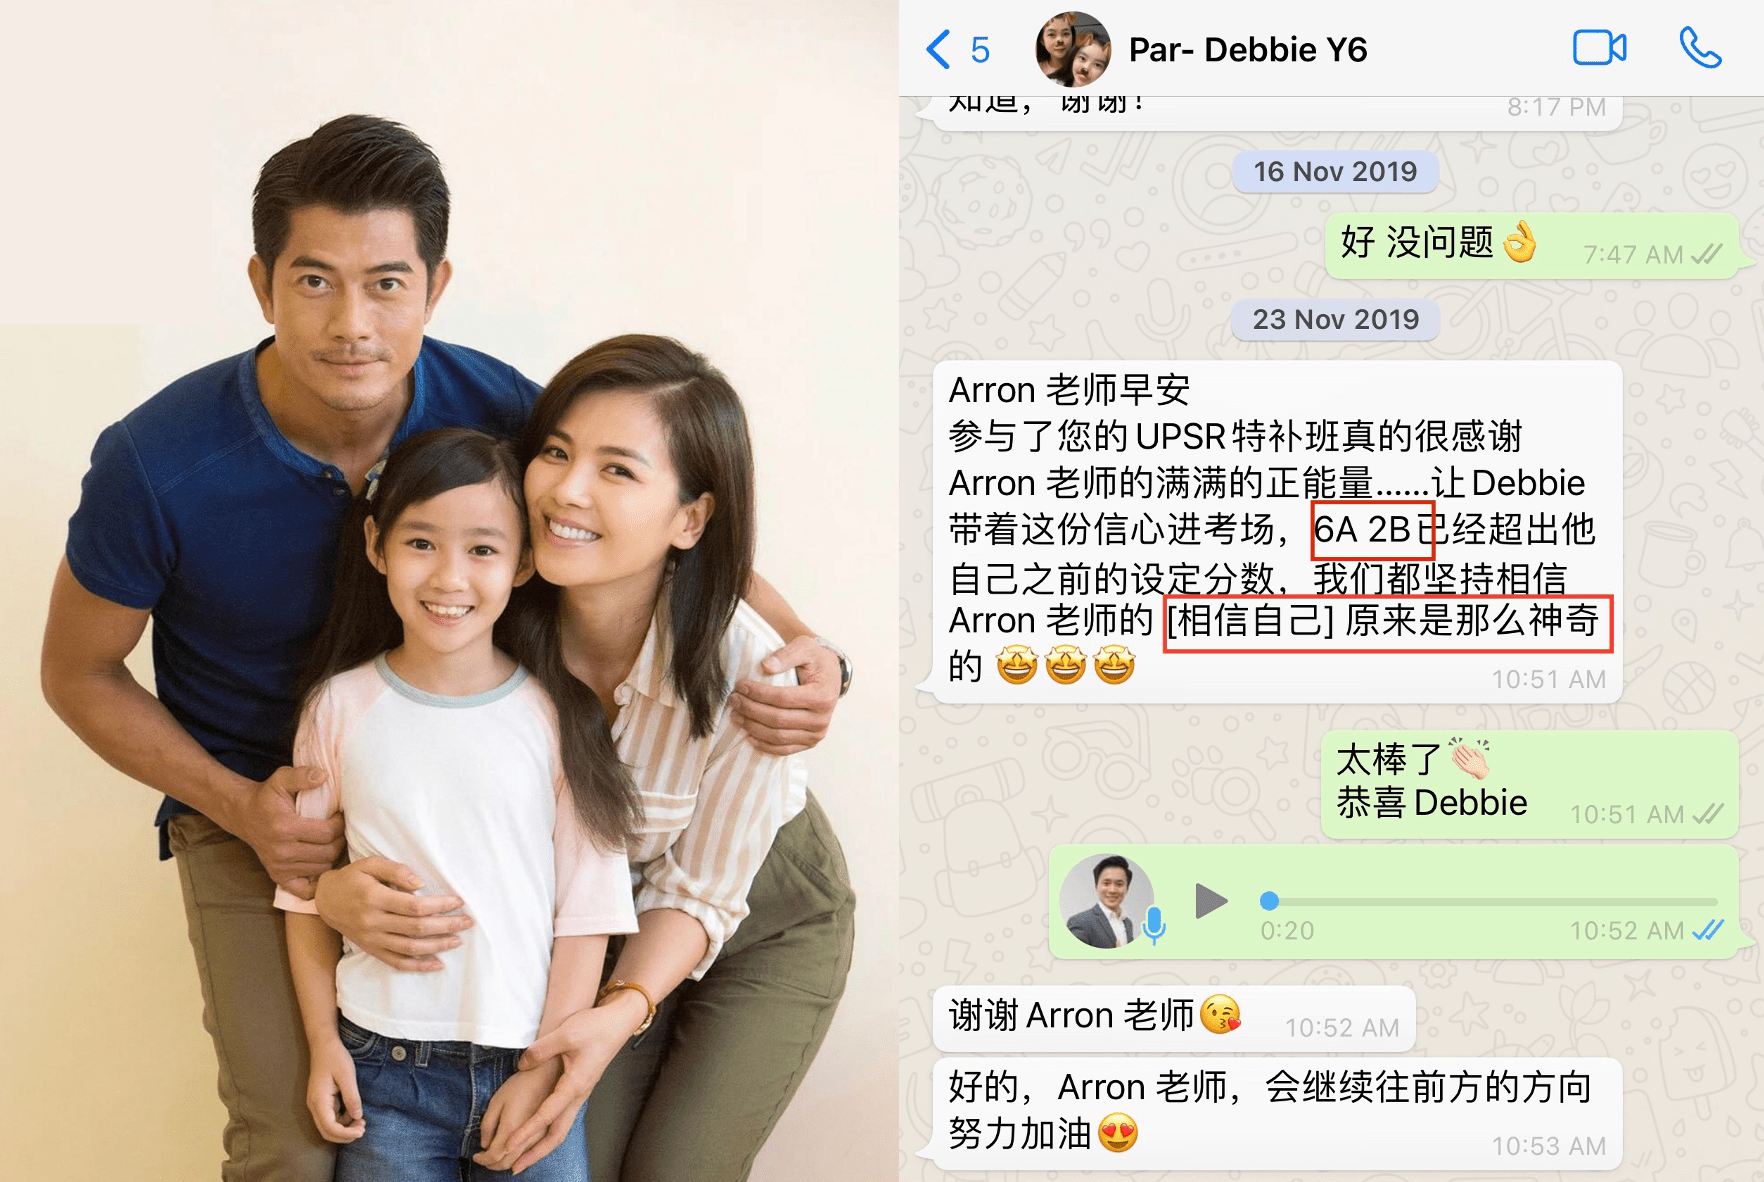The width and height of the screenshot is (1764, 1182).
Task: Start a video call with Debbie's parent
Action: click(1599, 48)
